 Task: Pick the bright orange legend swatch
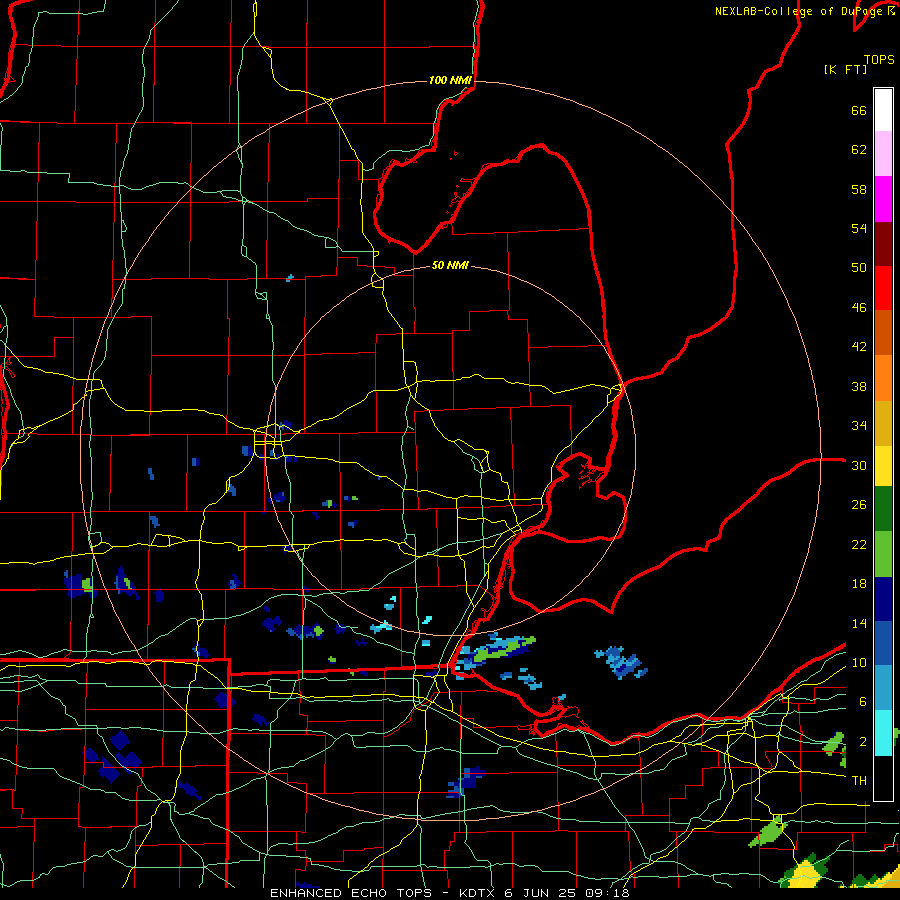point(883,378)
